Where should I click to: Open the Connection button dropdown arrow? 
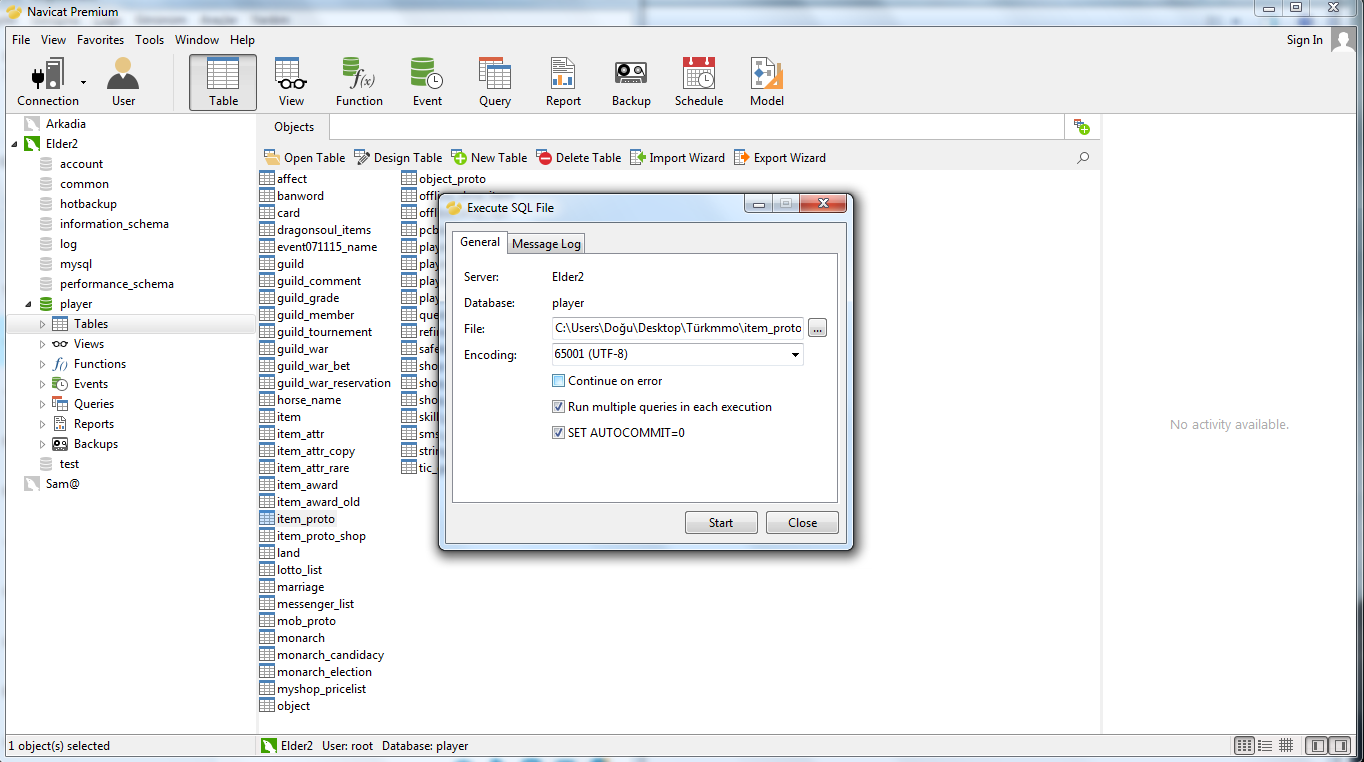[83, 83]
